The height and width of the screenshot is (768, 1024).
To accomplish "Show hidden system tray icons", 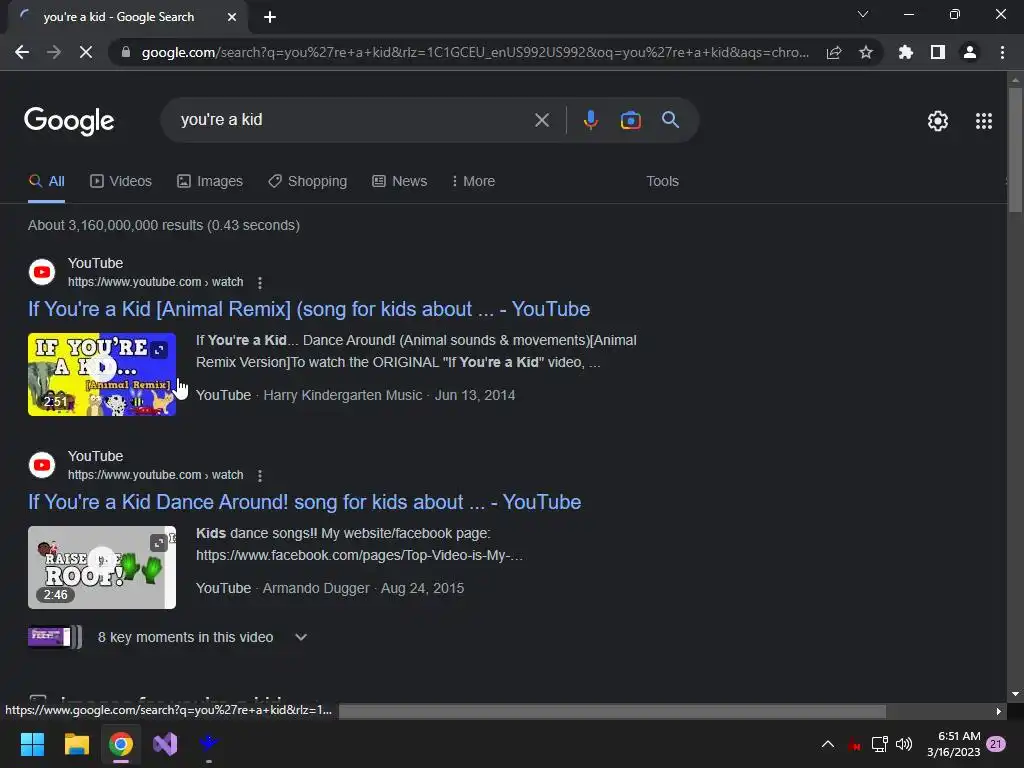I will tap(827, 744).
